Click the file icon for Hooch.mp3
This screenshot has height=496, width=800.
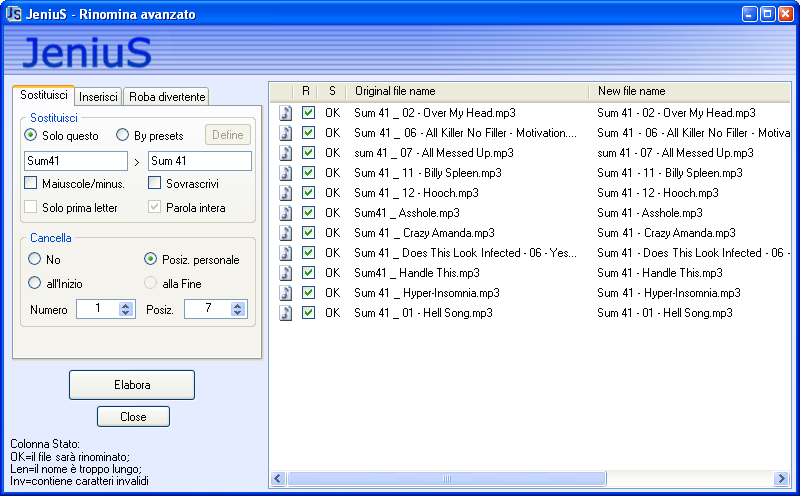[x=286, y=193]
